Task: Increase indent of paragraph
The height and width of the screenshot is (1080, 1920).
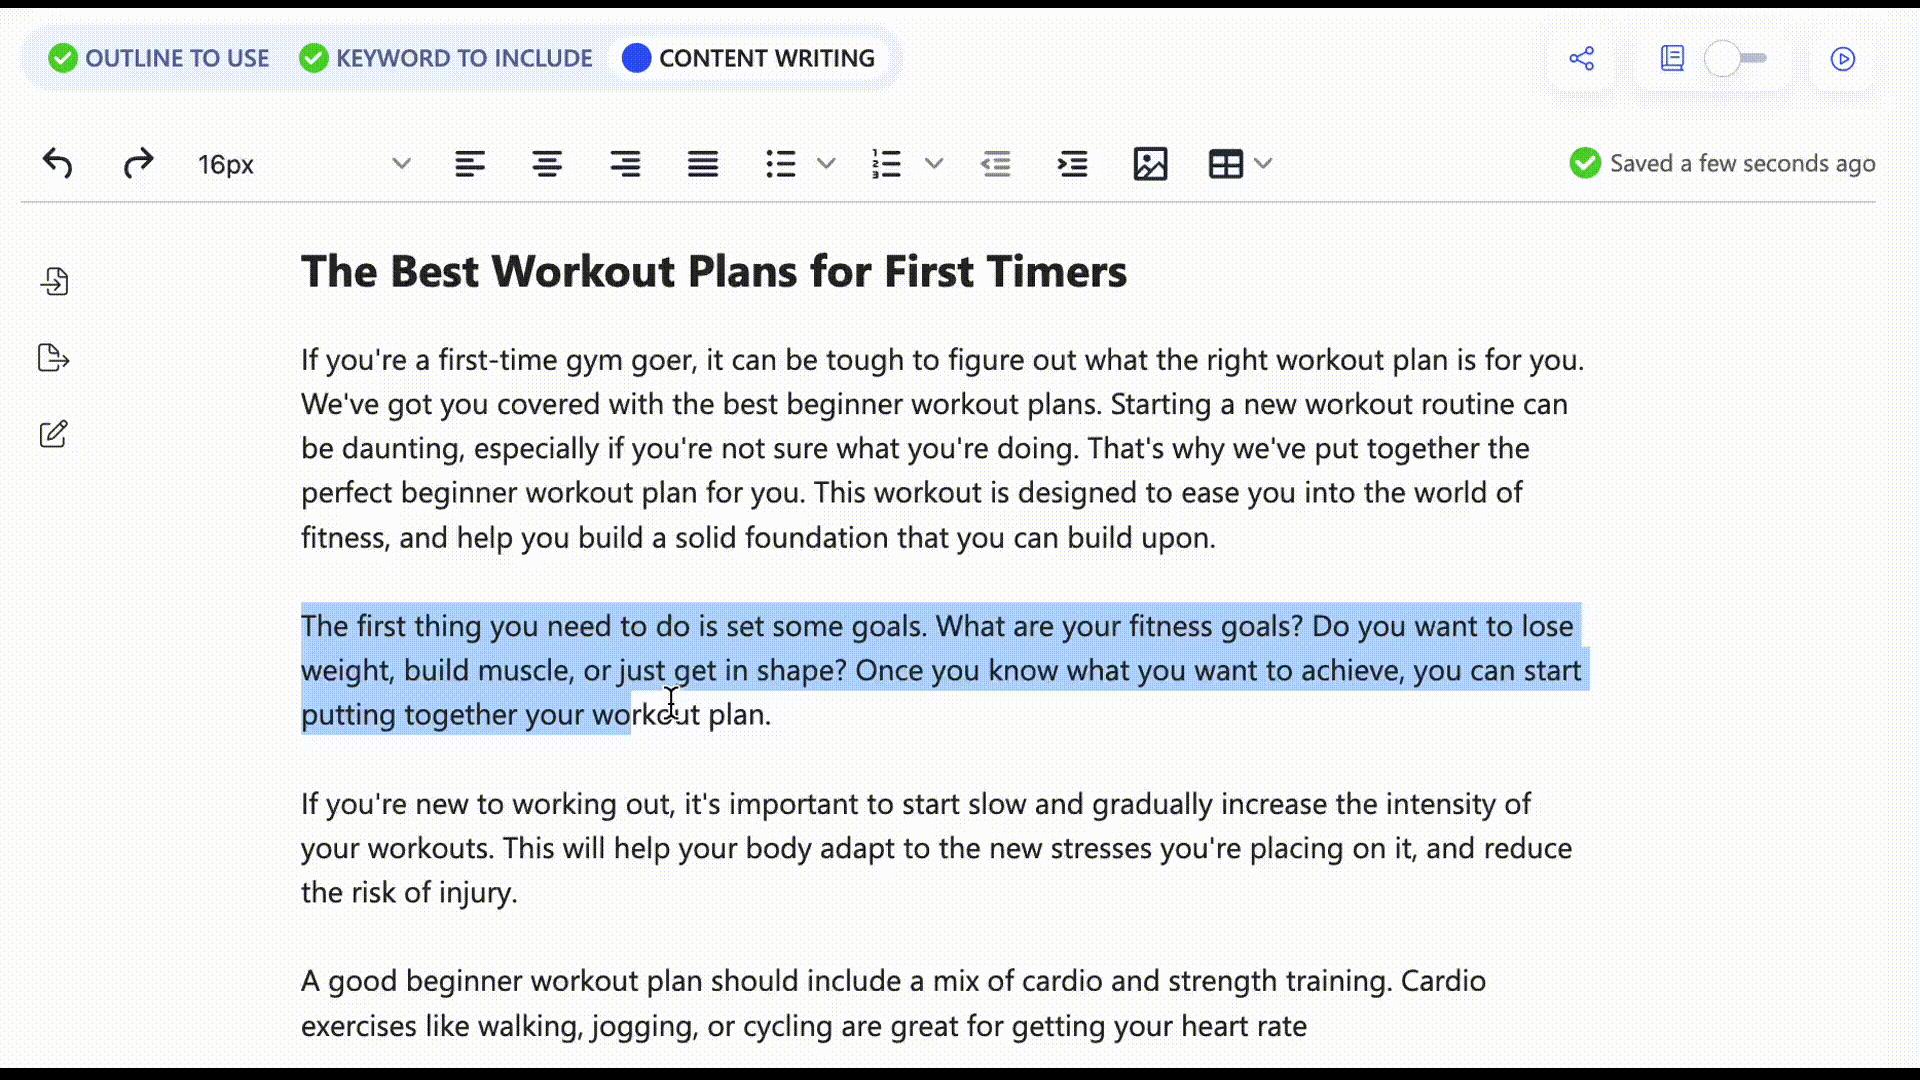Action: [1073, 163]
